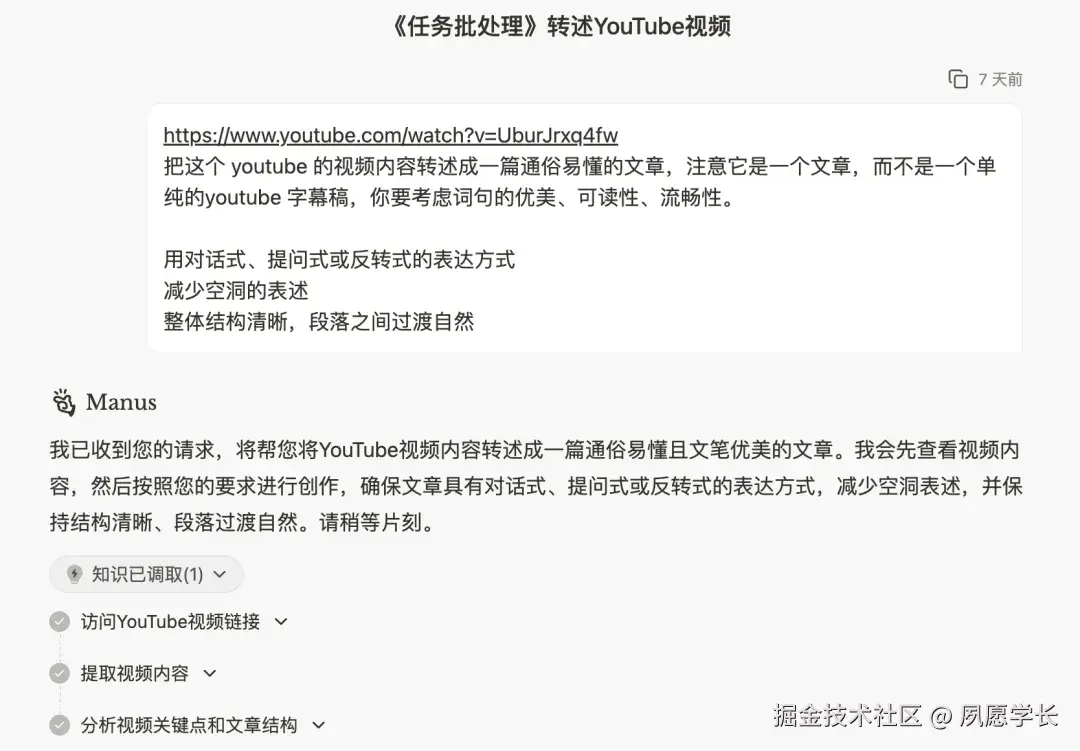Click the user prompt message bubble
This screenshot has height=751, width=1080.
pos(585,227)
